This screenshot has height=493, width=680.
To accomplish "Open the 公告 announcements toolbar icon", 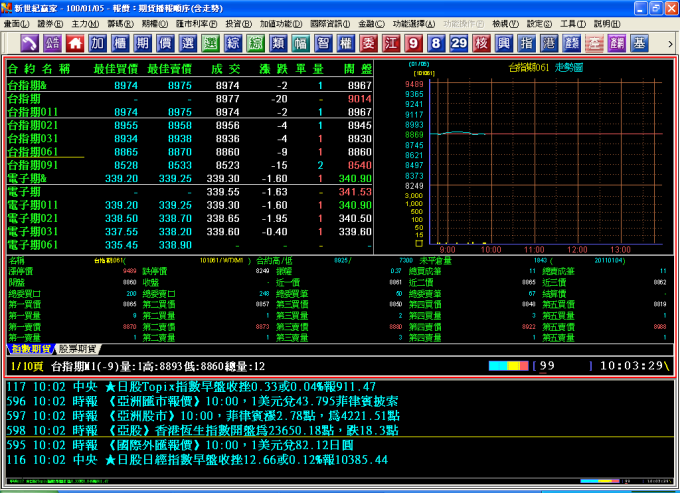I will pyautogui.click(x=52, y=43).
